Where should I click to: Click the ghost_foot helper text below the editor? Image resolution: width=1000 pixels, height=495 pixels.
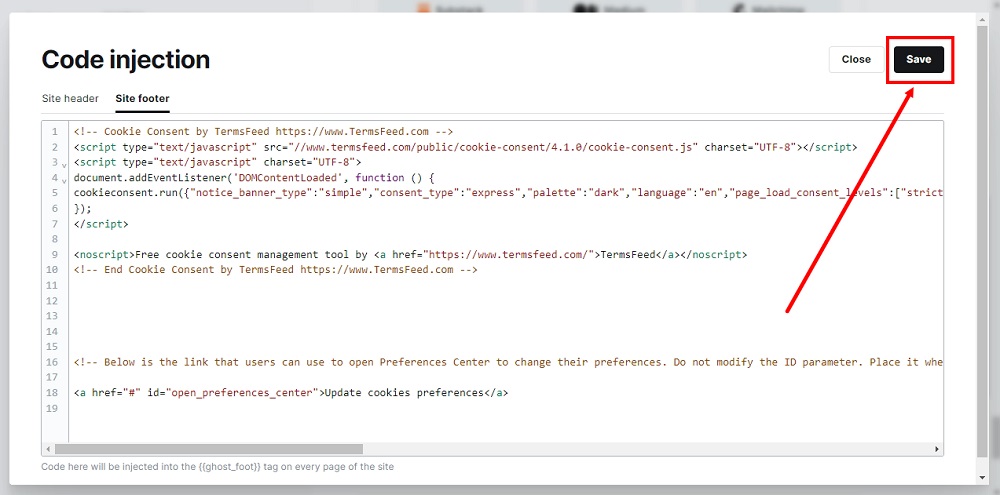tap(217, 467)
